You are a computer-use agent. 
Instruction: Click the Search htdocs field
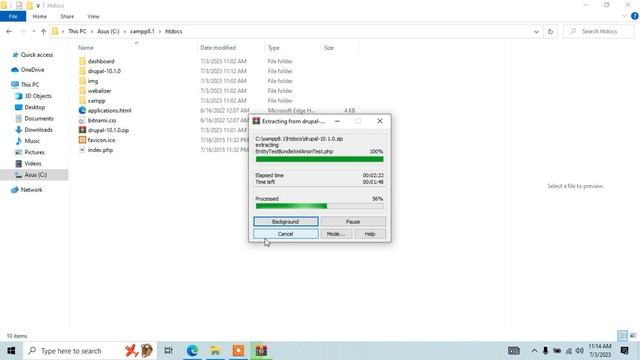click(599, 31)
